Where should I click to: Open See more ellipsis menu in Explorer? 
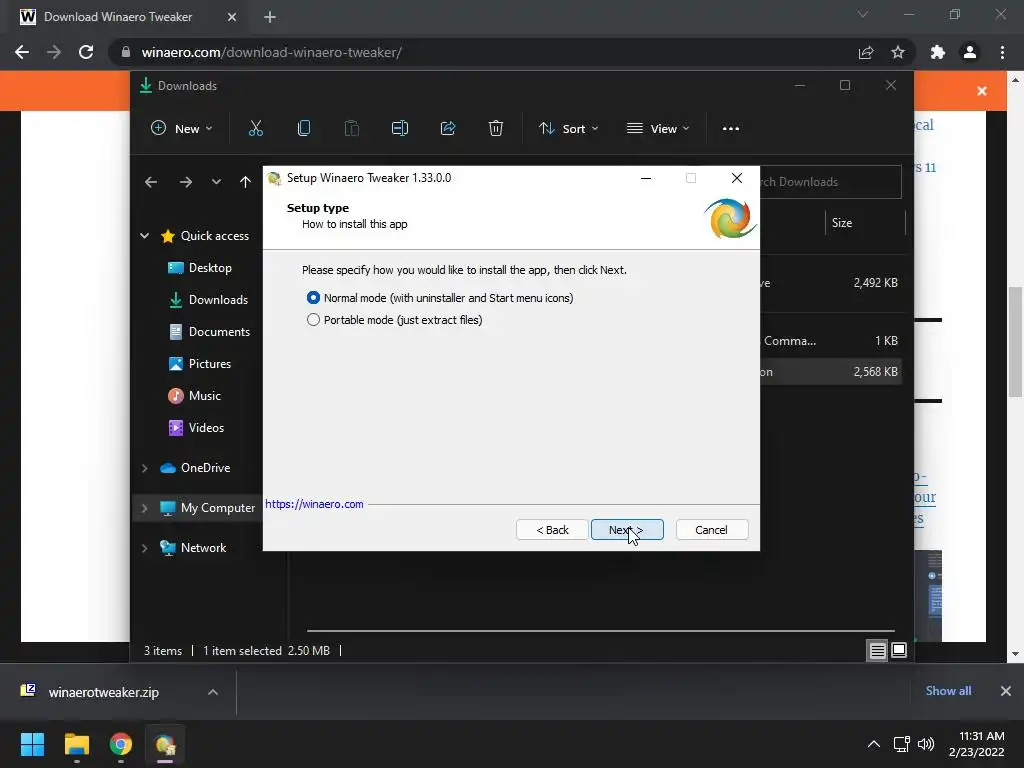pyautogui.click(x=731, y=129)
